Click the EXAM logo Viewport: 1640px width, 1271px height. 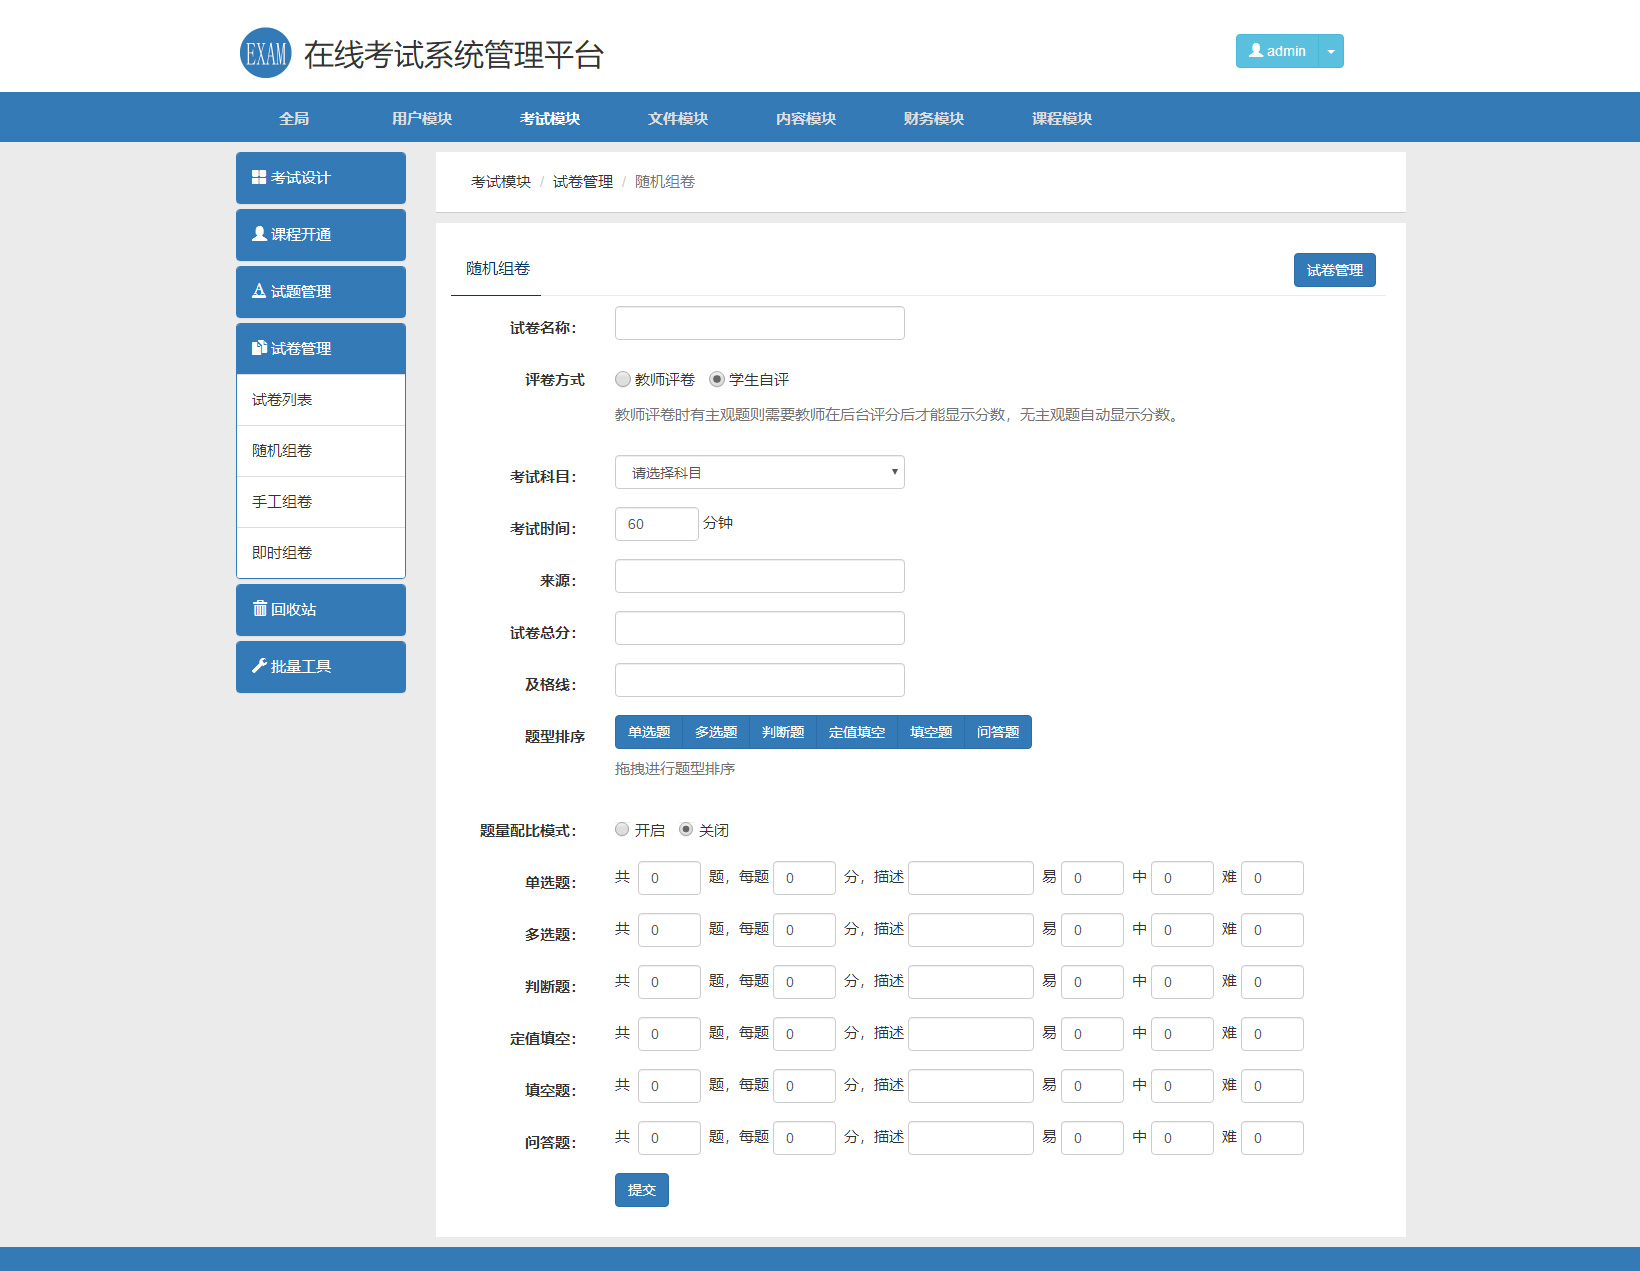click(x=264, y=50)
